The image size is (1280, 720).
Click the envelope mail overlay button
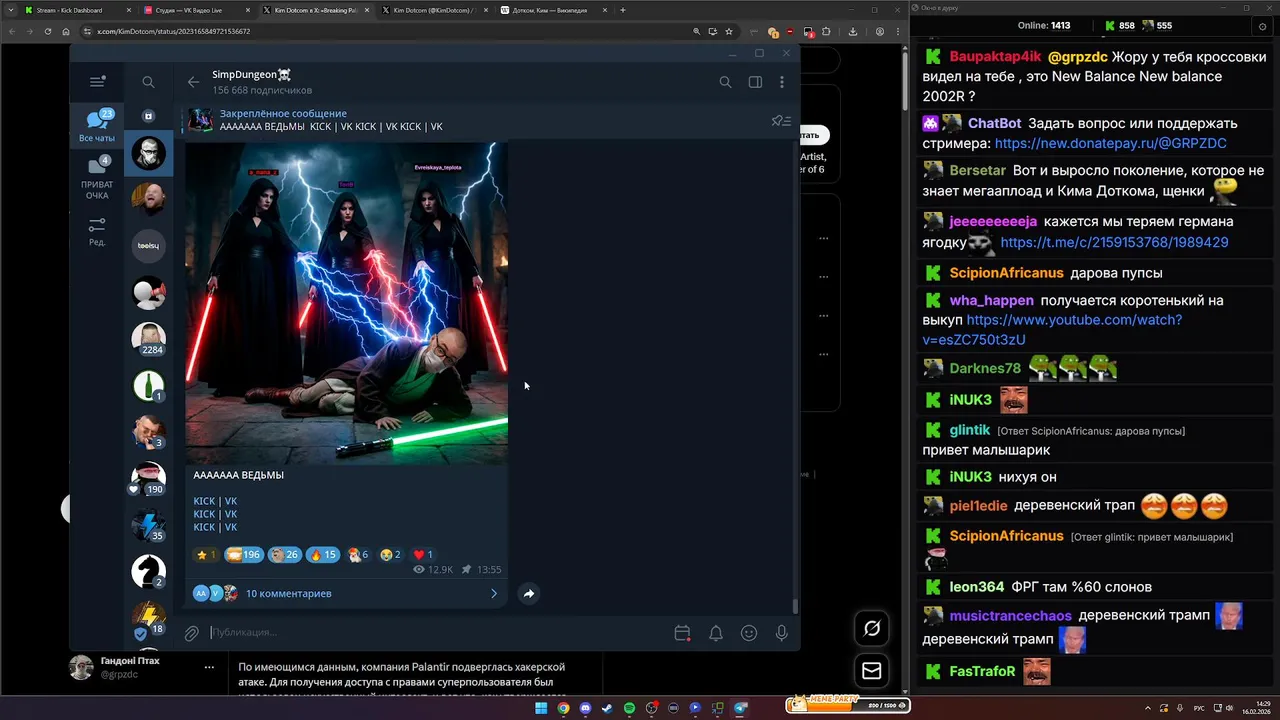tap(872, 671)
